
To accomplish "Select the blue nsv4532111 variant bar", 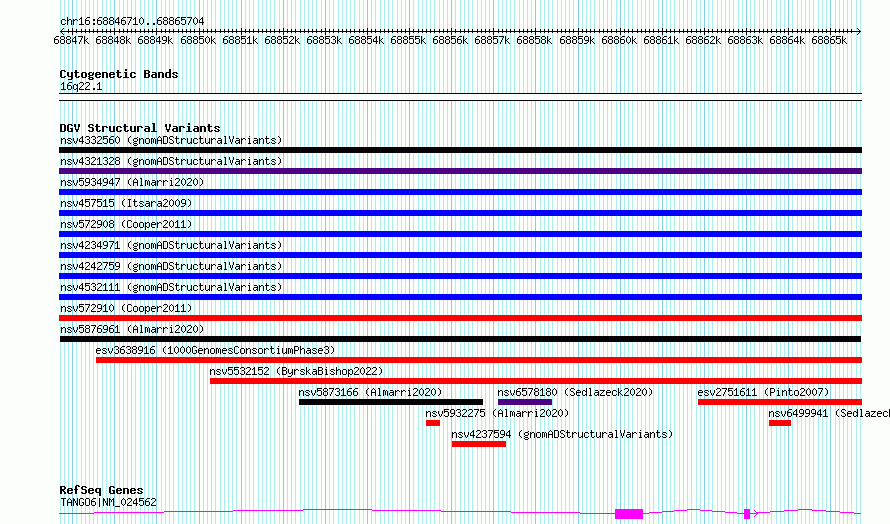I will click(460, 297).
